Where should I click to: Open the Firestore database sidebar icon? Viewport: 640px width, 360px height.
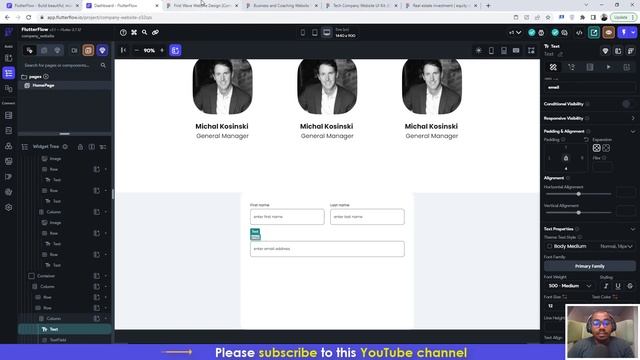[9, 116]
